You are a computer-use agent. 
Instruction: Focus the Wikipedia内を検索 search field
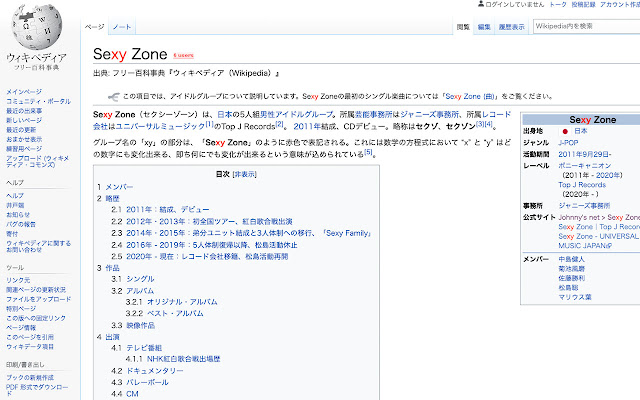point(587,26)
